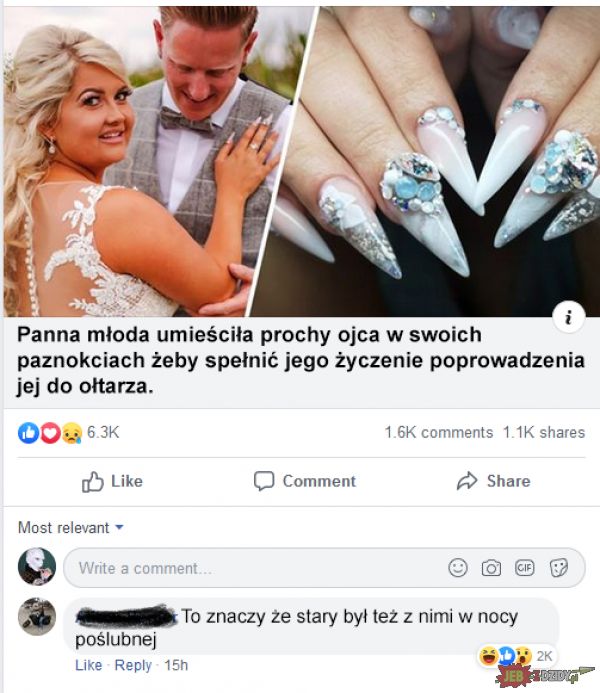This screenshot has width=600, height=693.
Task: Open the 1.6K comments link
Action: click(439, 432)
